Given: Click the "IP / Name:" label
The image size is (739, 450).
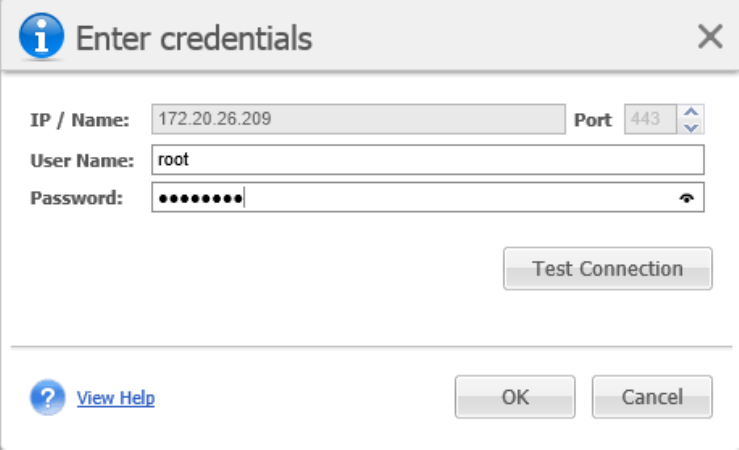Looking at the screenshot, I should [x=79, y=121].
